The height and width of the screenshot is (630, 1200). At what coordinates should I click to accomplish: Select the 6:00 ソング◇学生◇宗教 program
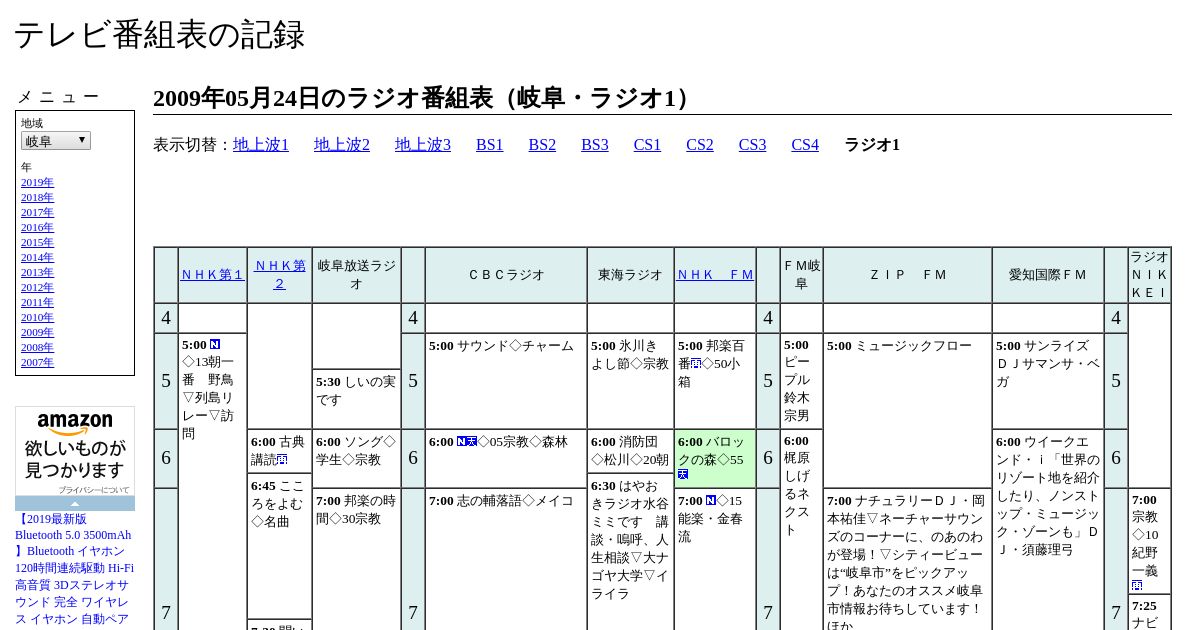point(356,459)
